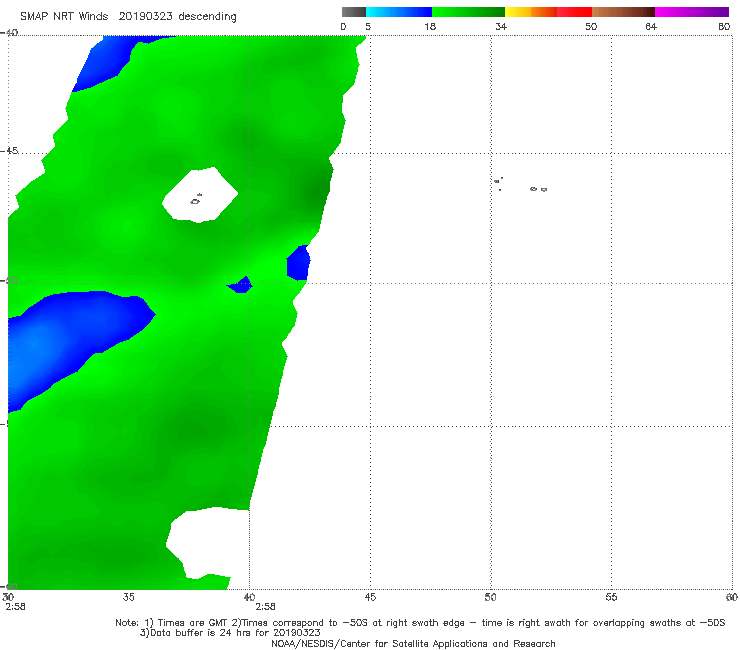The image size is (740, 650).
Task: Click the island outline inside the white gap
Action: point(196,200)
